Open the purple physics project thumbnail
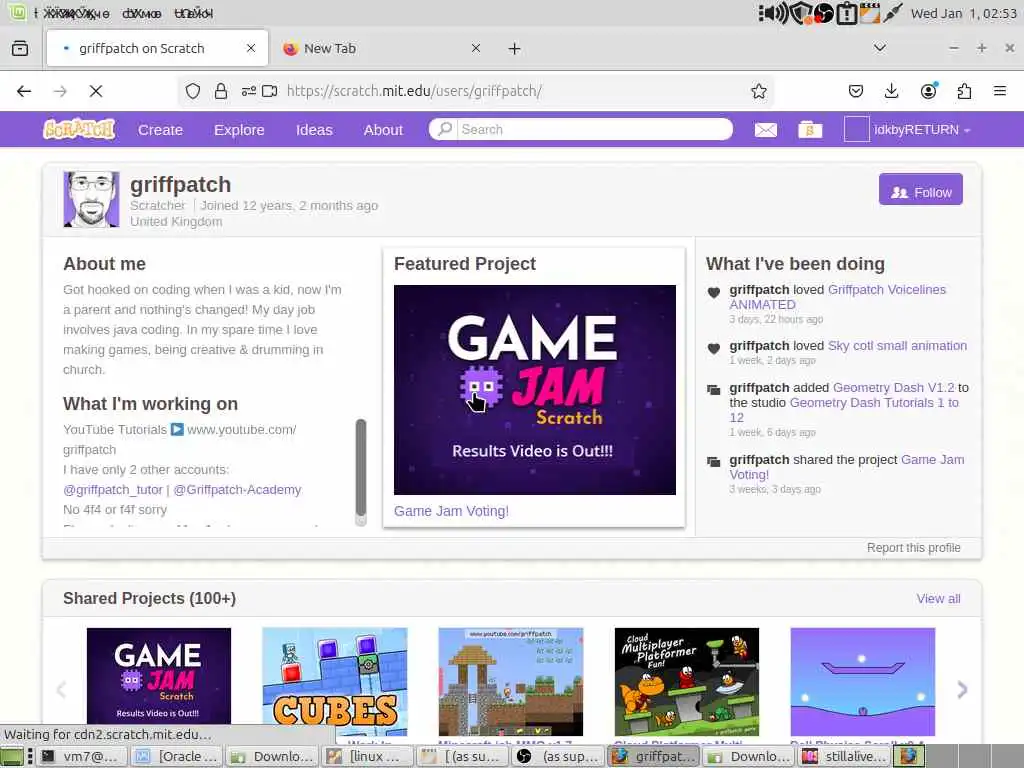Image resolution: width=1024 pixels, height=768 pixels. click(x=863, y=682)
